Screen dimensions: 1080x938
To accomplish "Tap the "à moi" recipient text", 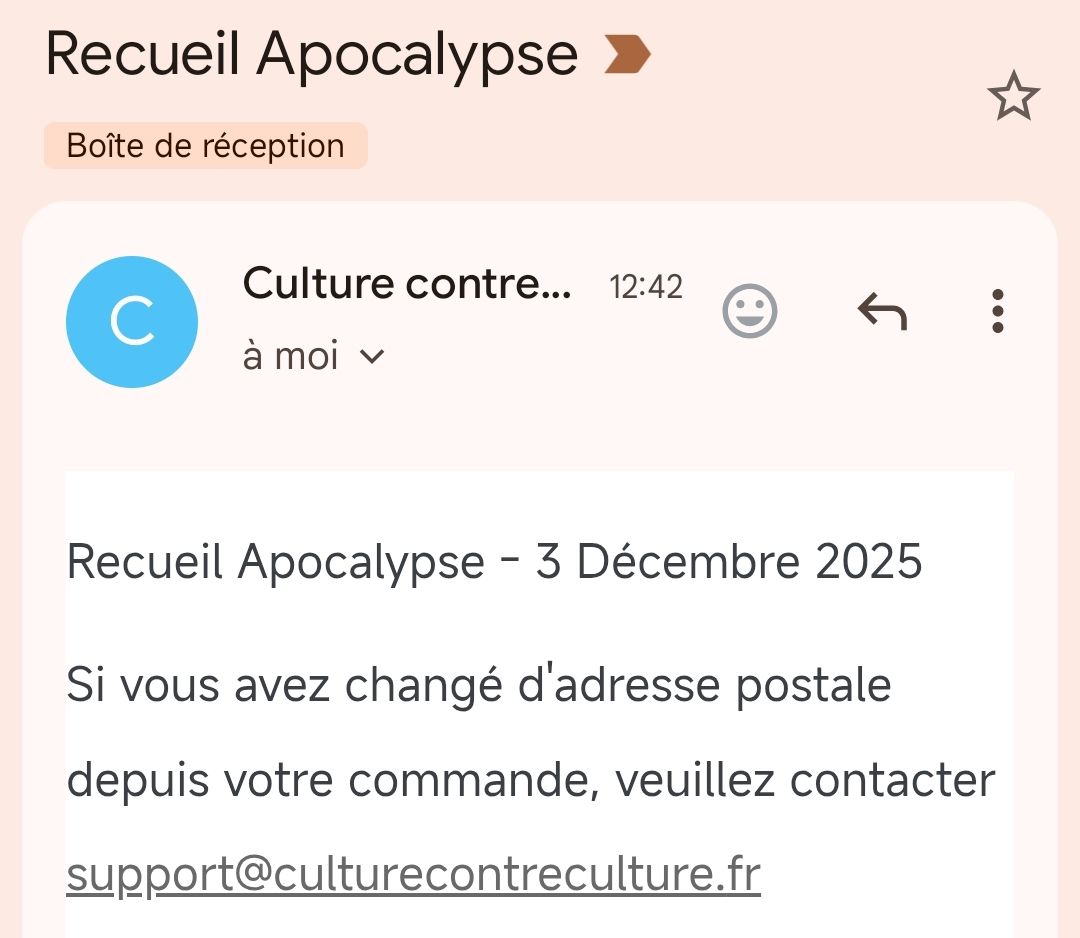I will (x=290, y=357).
